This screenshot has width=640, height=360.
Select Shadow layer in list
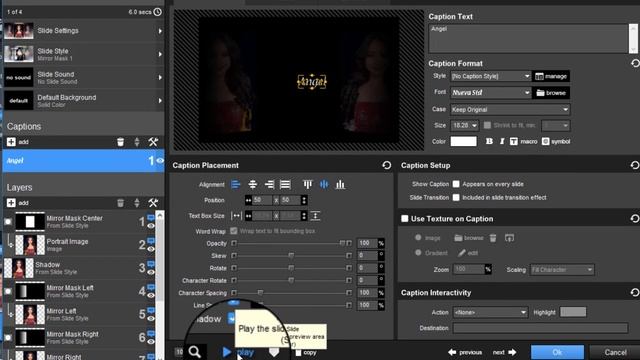79,268
